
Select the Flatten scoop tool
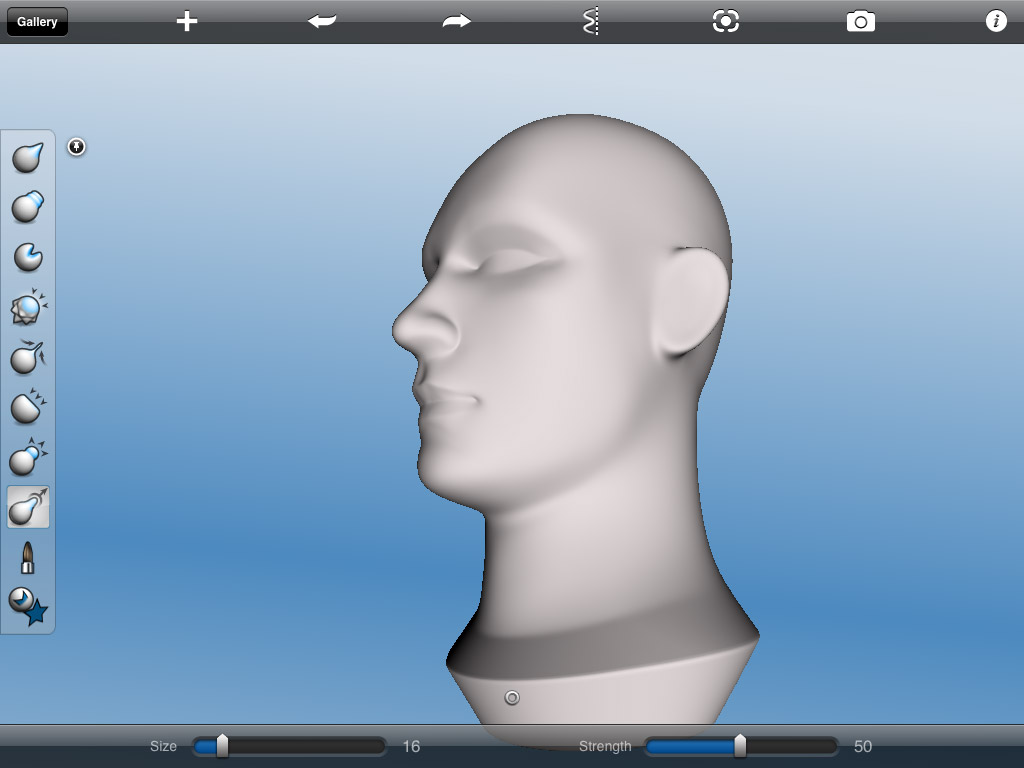[x=28, y=257]
